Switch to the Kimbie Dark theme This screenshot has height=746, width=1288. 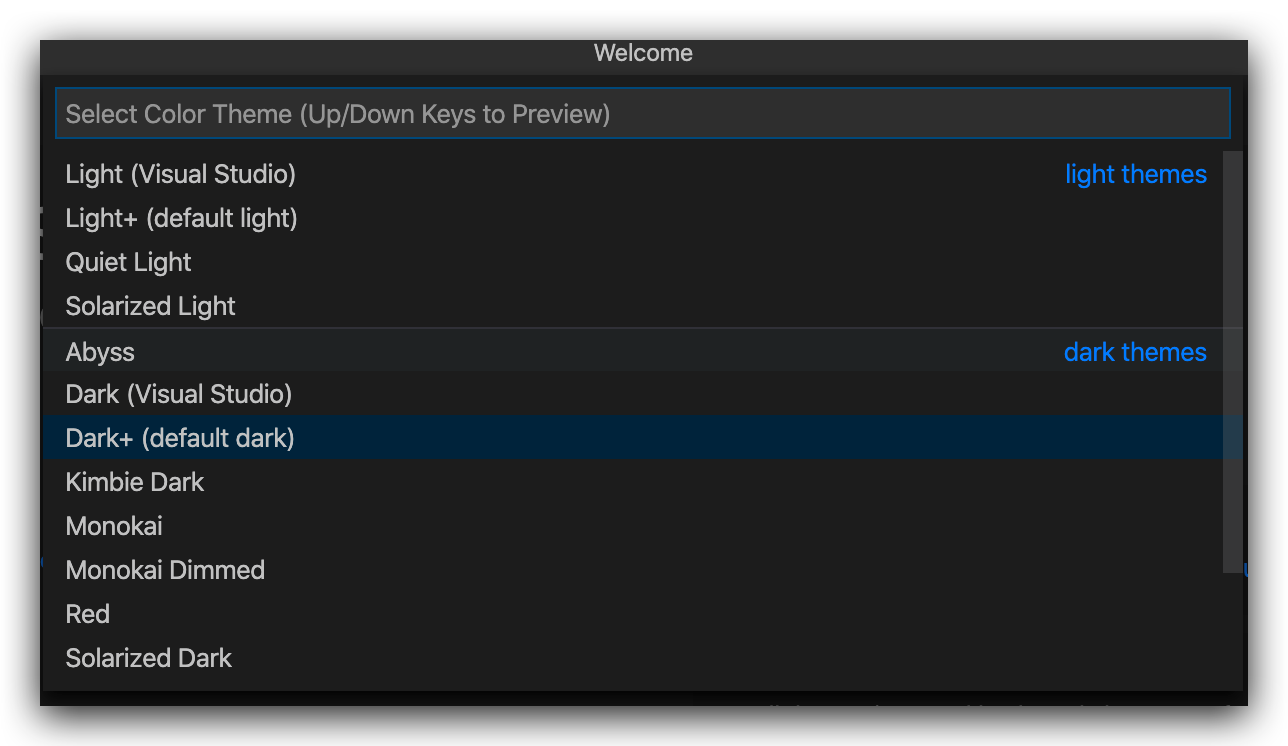point(135,482)
